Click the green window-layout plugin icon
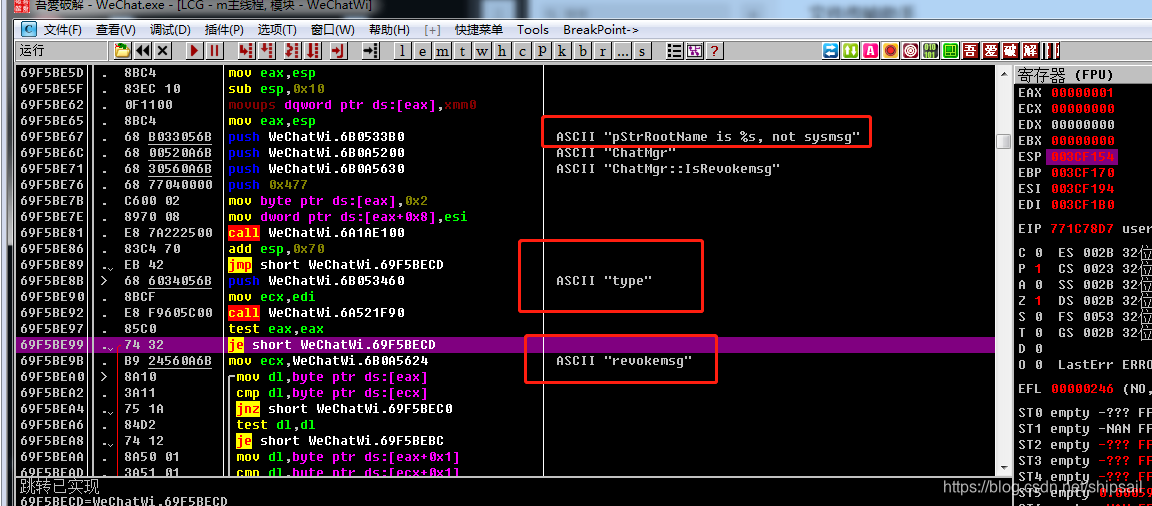 click(x=950, y=51)
